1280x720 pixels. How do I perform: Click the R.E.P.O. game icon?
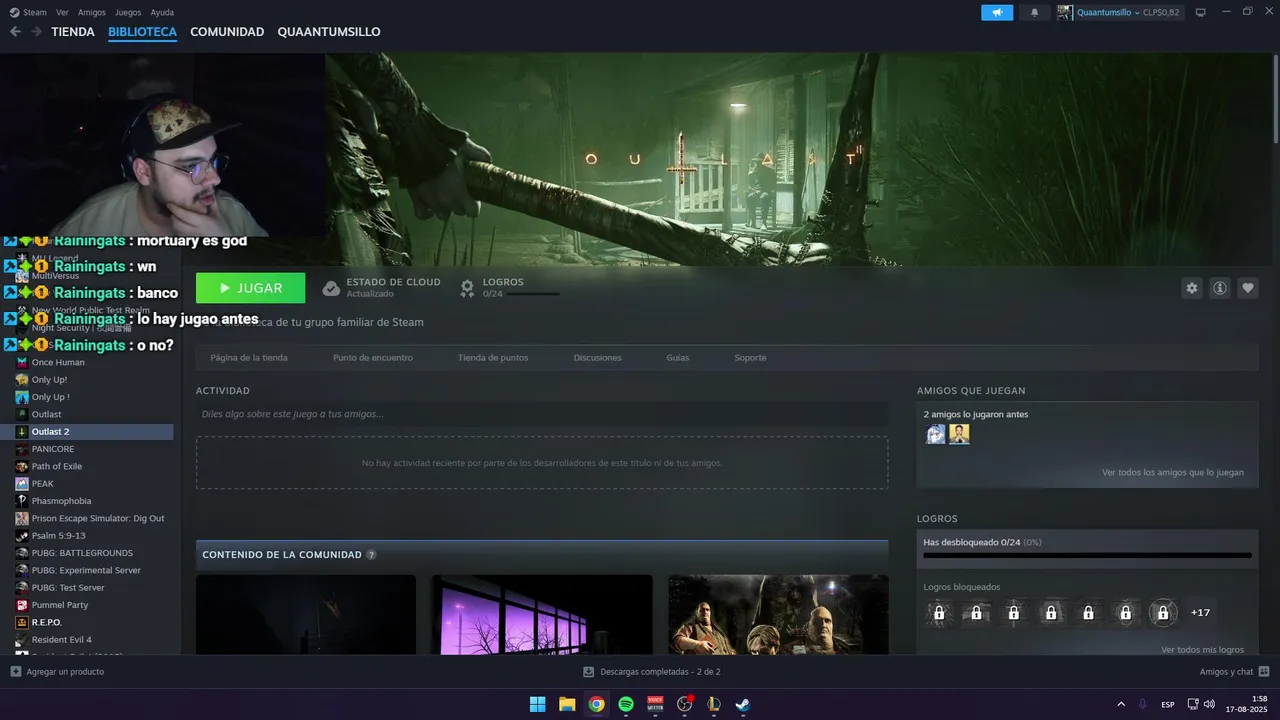22,622
